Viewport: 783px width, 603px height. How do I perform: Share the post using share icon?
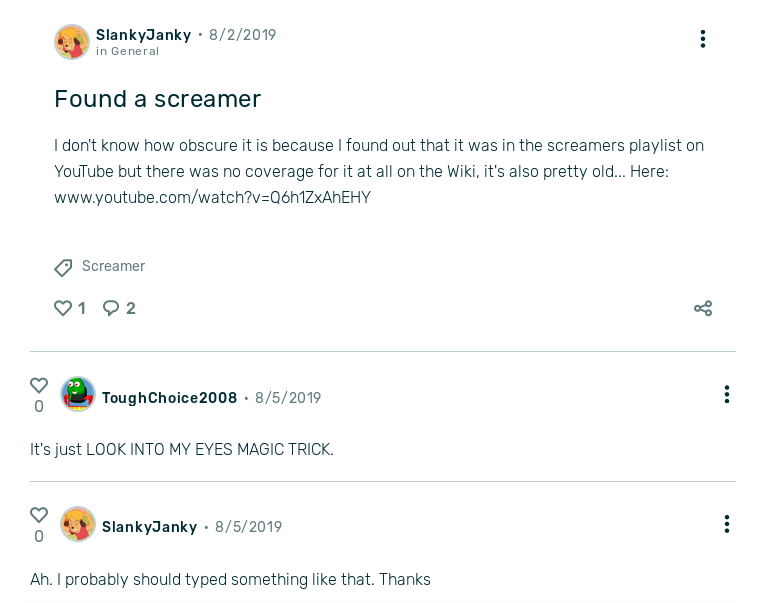coord(703,308)
